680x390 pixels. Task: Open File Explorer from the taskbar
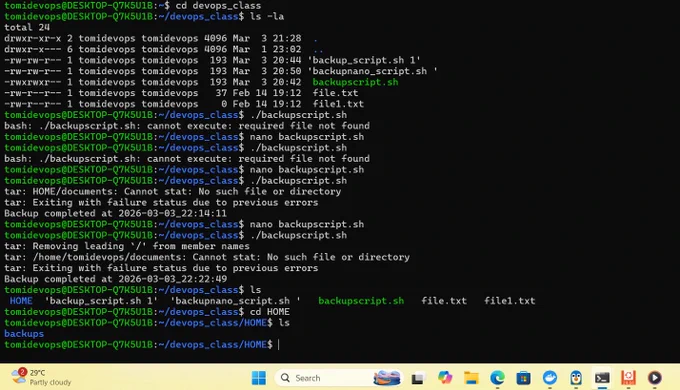click(471, 378)
